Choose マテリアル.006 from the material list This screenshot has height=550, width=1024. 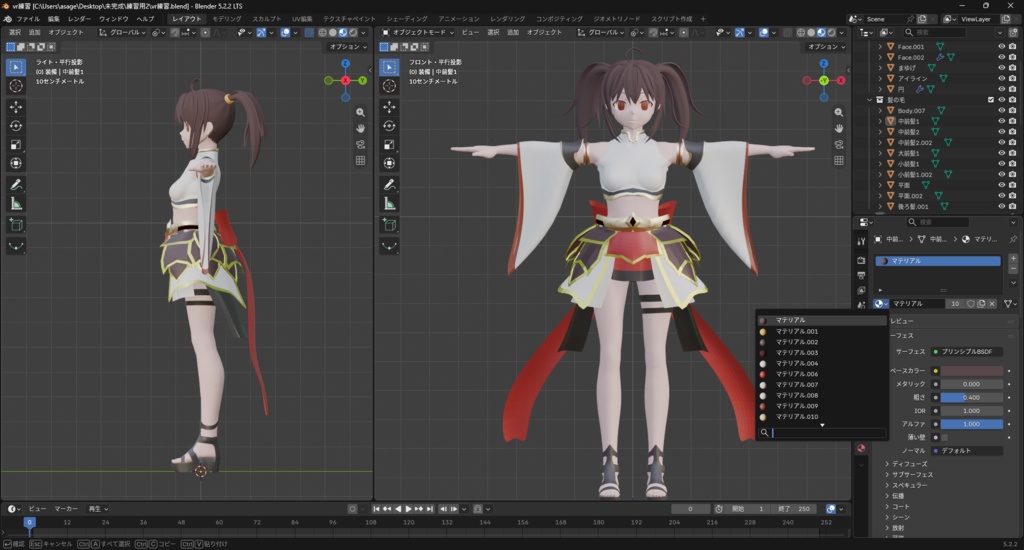(x=822, y=374)
